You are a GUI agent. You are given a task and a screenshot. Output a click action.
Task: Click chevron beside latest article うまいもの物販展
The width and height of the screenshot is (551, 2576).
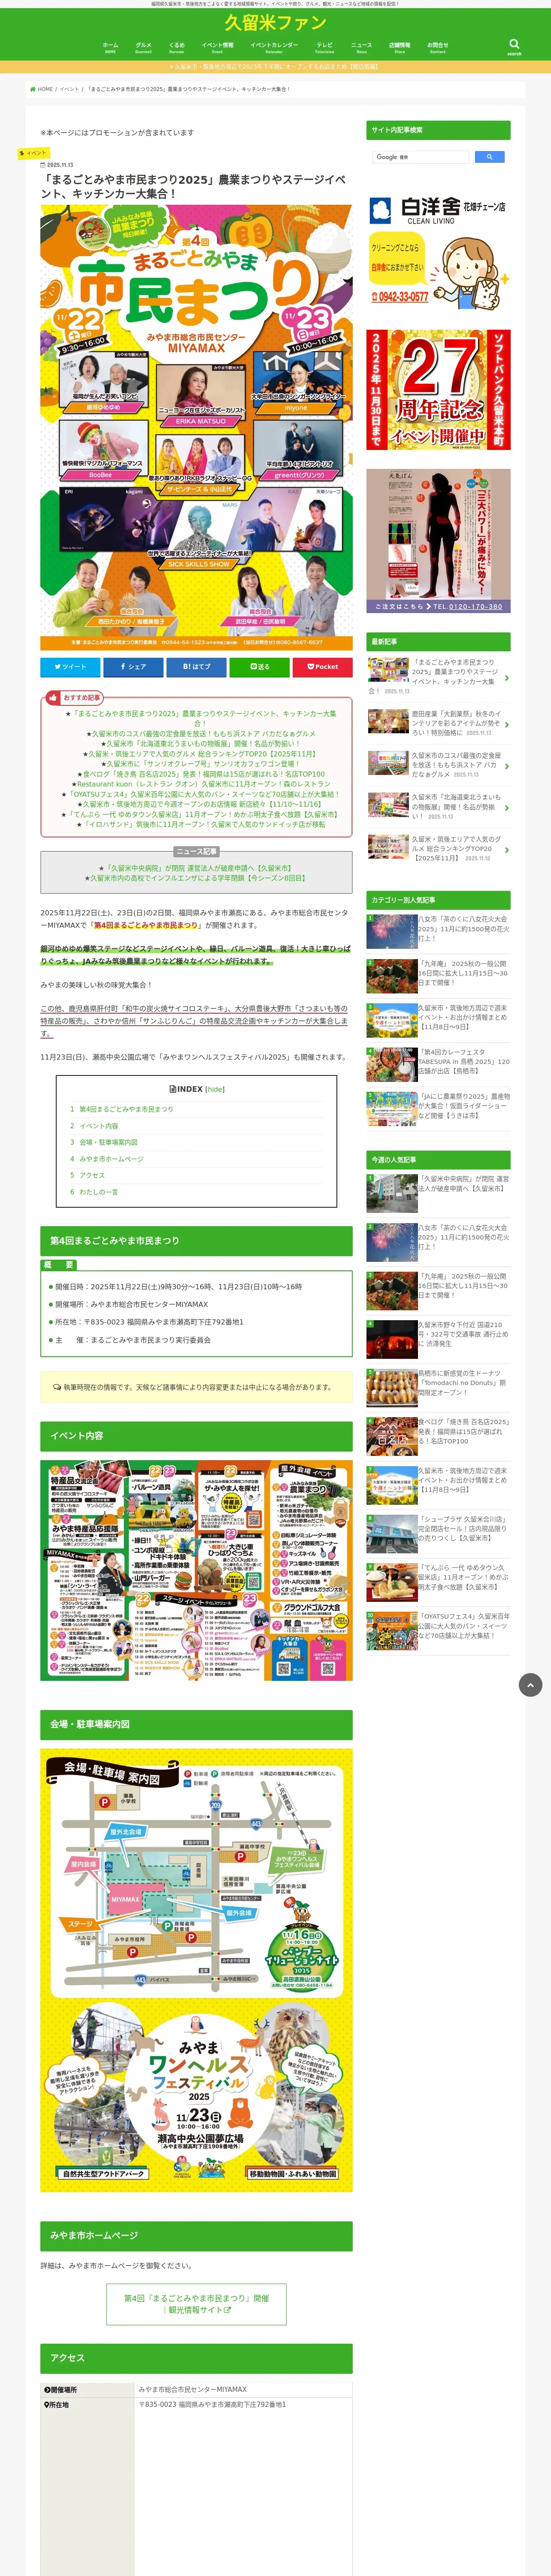[506, 807]
